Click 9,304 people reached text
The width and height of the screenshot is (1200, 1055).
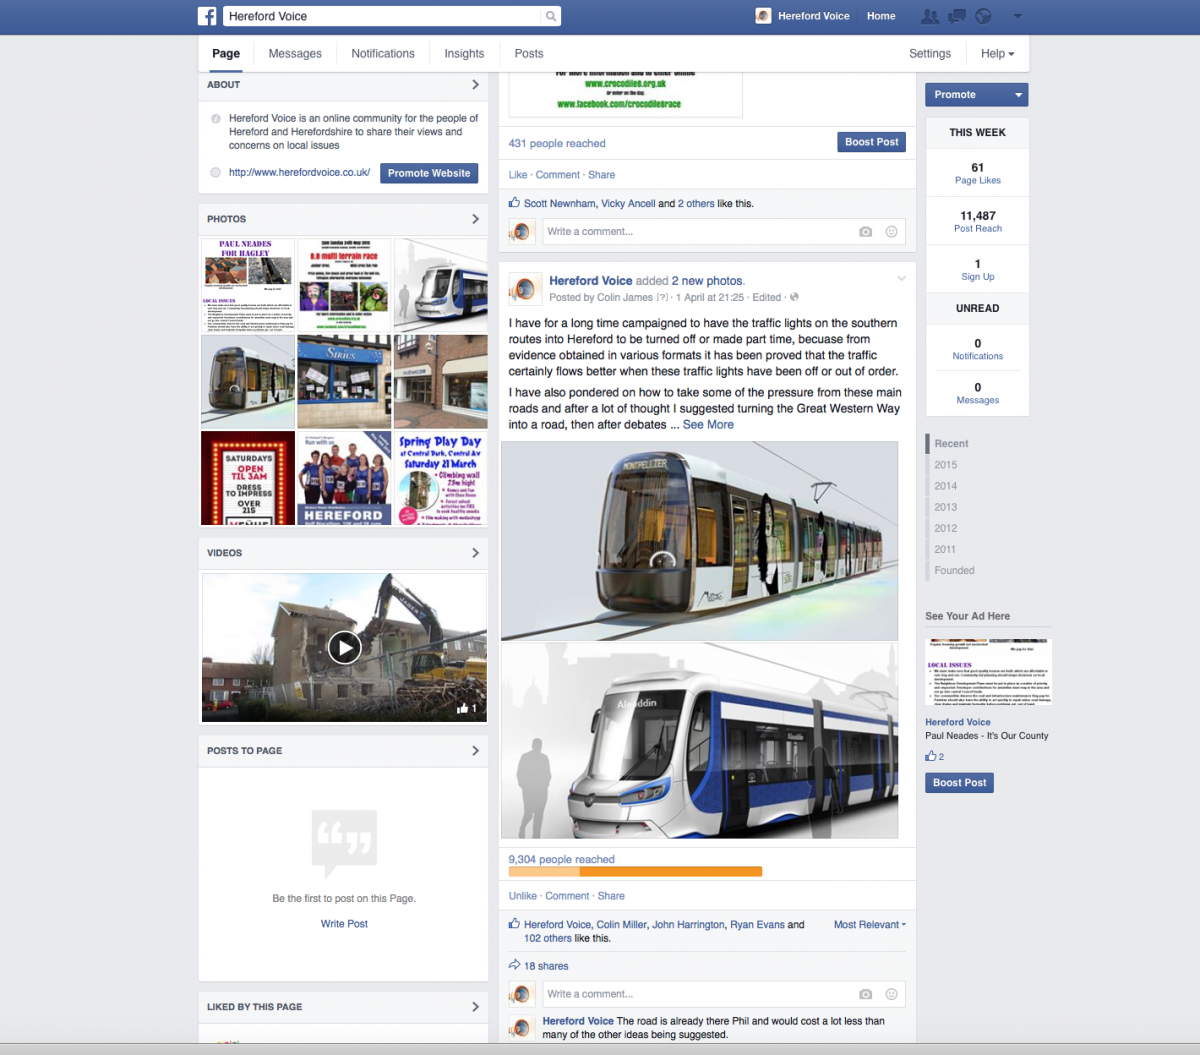[x=561, y=859]
